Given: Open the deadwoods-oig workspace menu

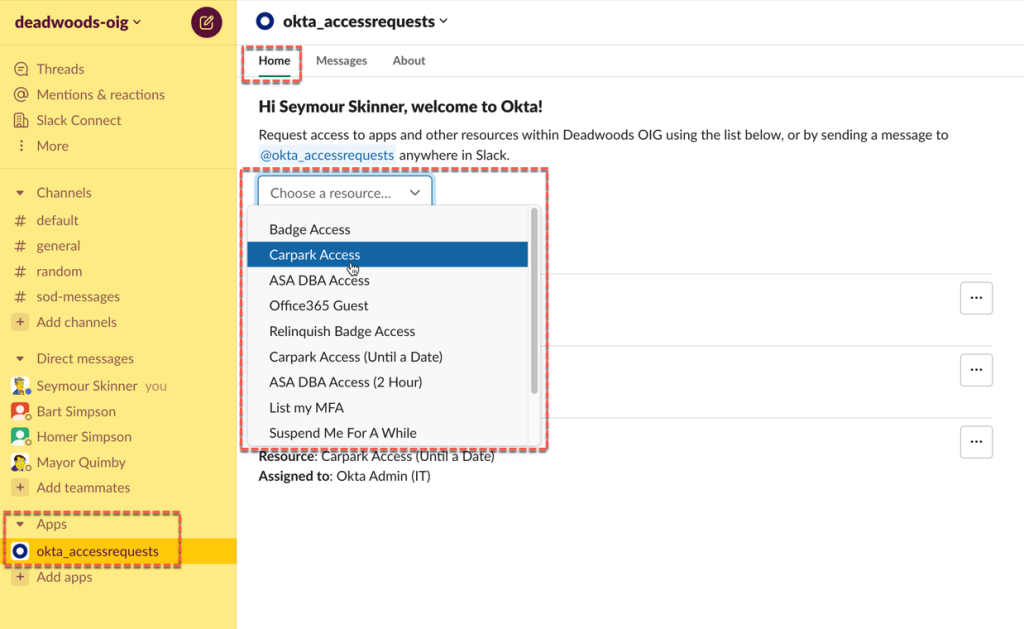Looking at the screenshot, I should pos(78,22).
